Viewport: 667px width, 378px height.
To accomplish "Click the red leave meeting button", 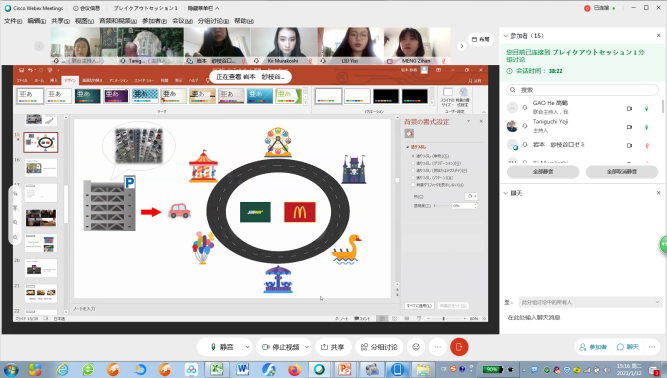I will 459,347.
